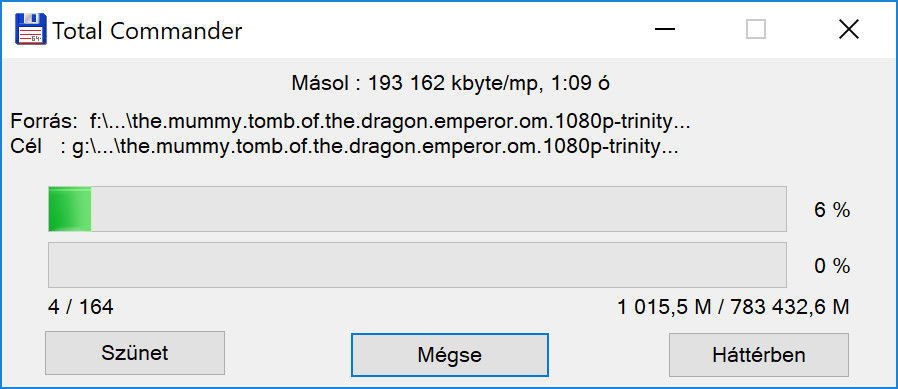Click the lower overall progress bar

point(417,265)
